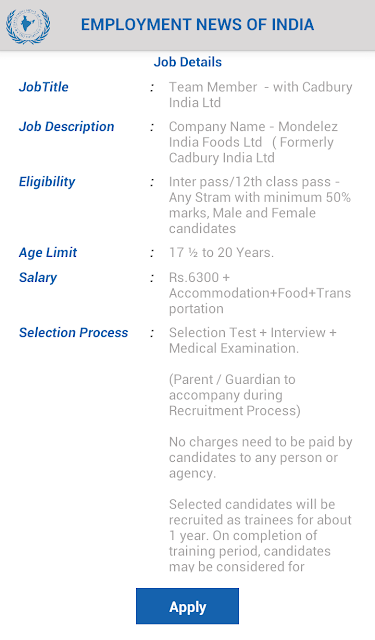Tap the 17 ½ to 20 Years value
This screenshot has width=375, height=640.
pyautogui.click(x=221, y=253)
